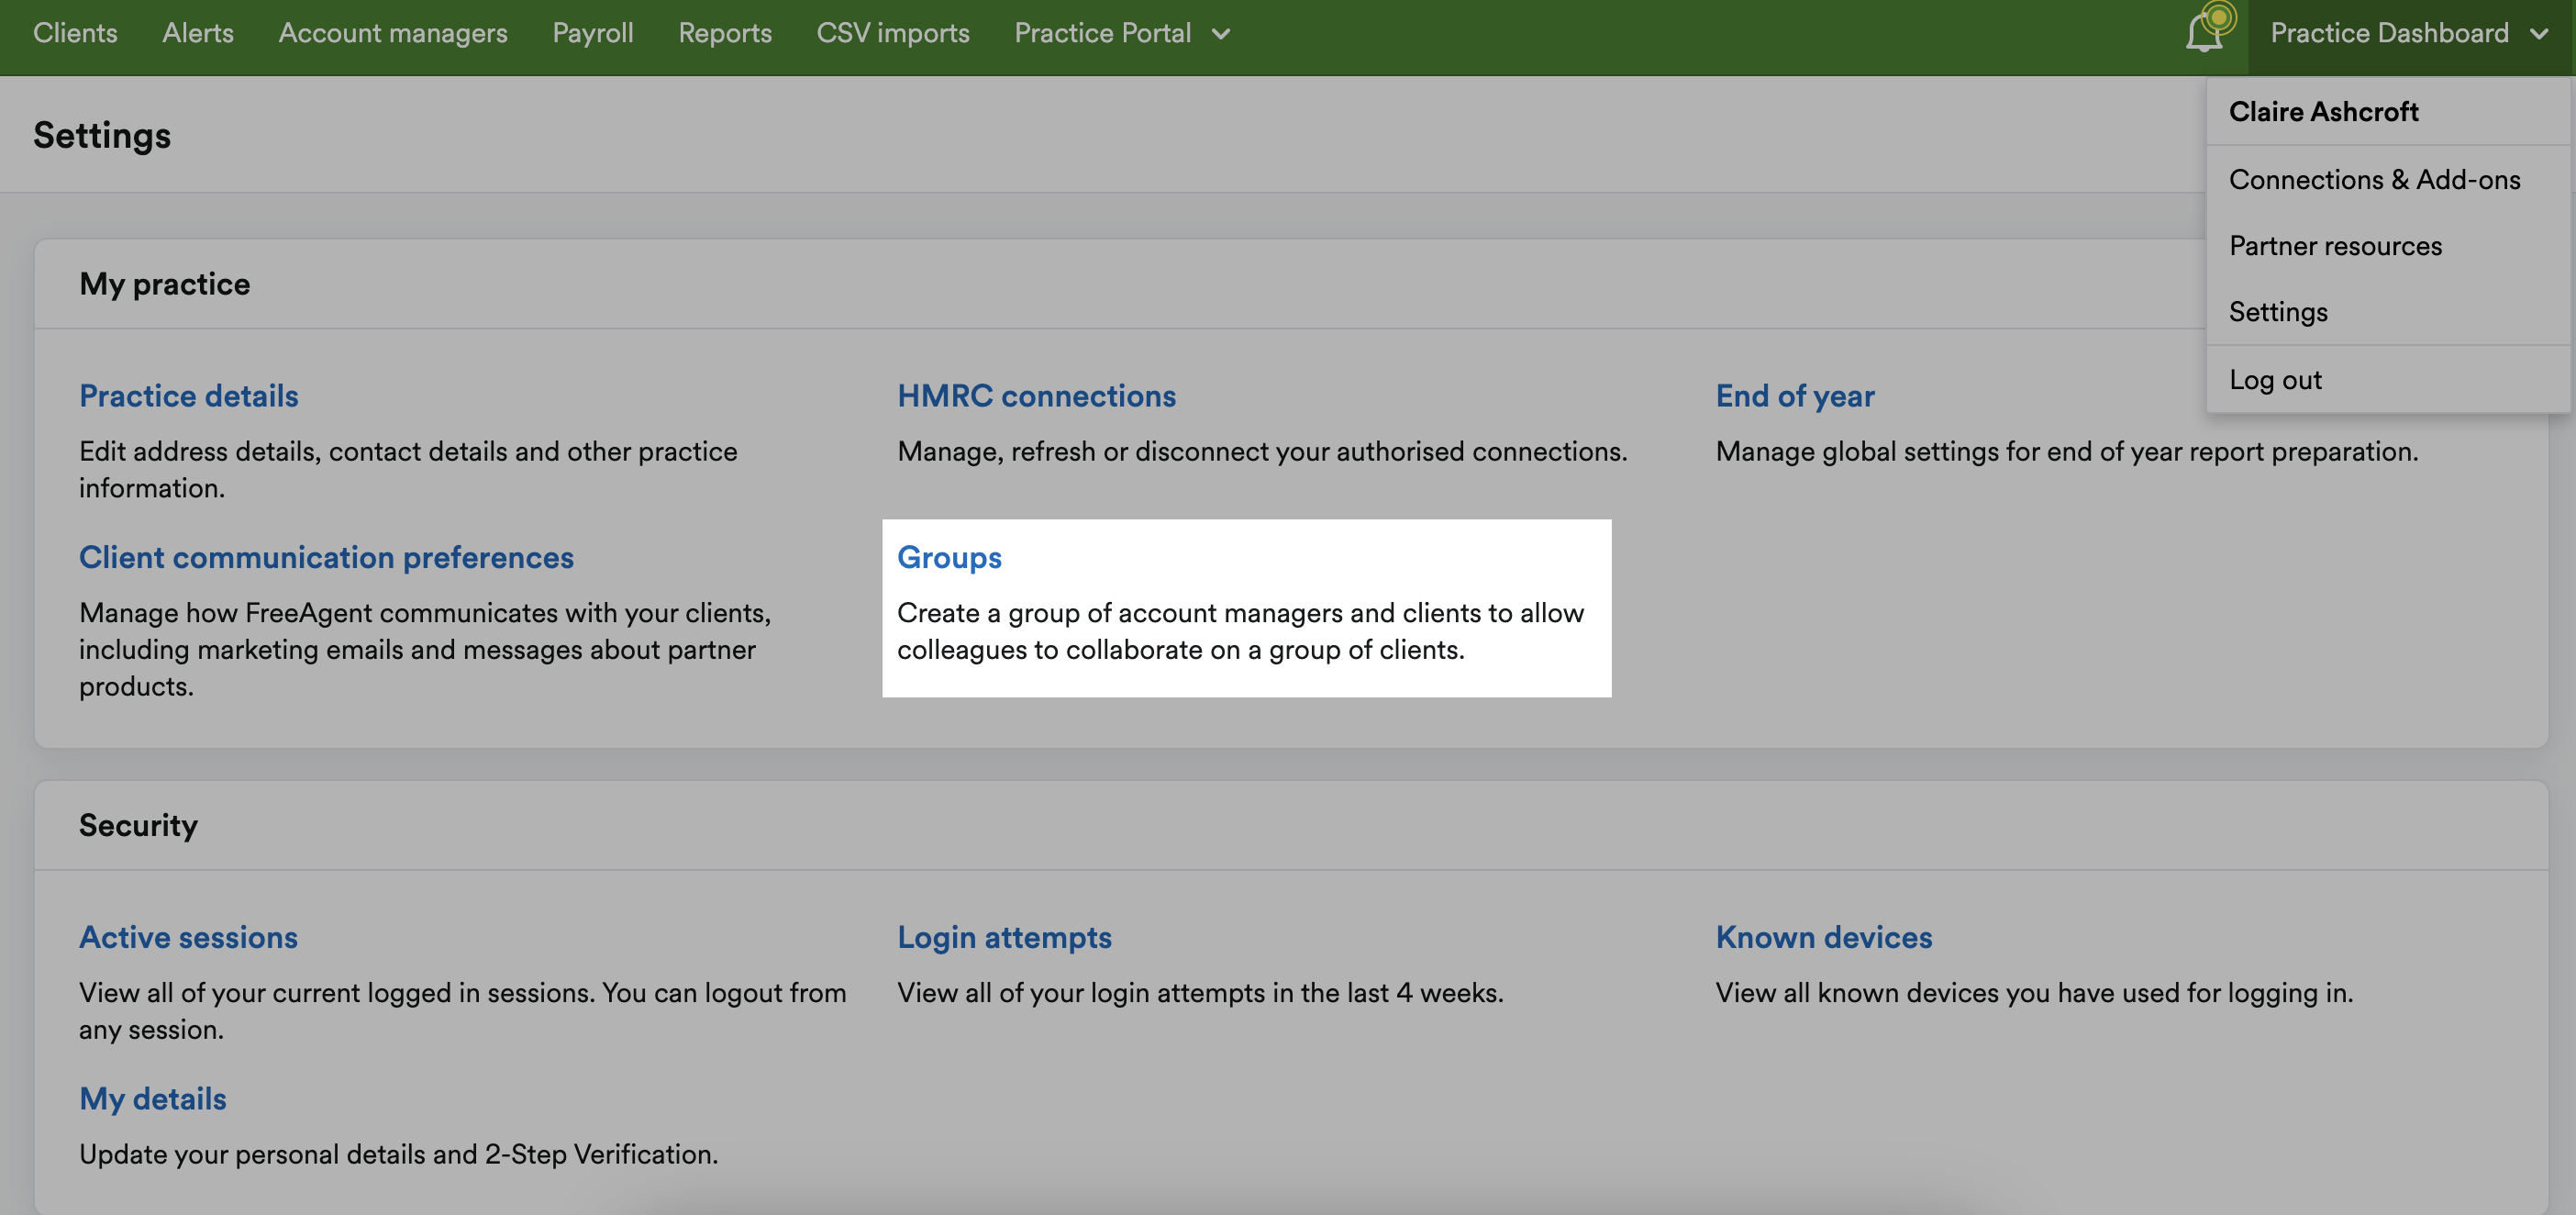This screenshot has height=1215, width=2576.
Task: Open Connections & Add-ons
Action: click(x=2374, y=179)
